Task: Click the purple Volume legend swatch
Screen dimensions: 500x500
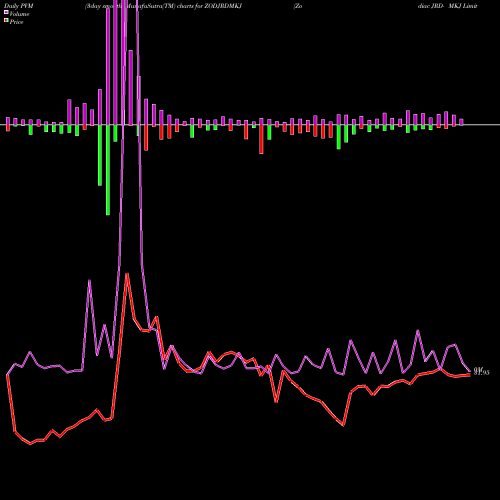Action: click(x=6, y=12)
